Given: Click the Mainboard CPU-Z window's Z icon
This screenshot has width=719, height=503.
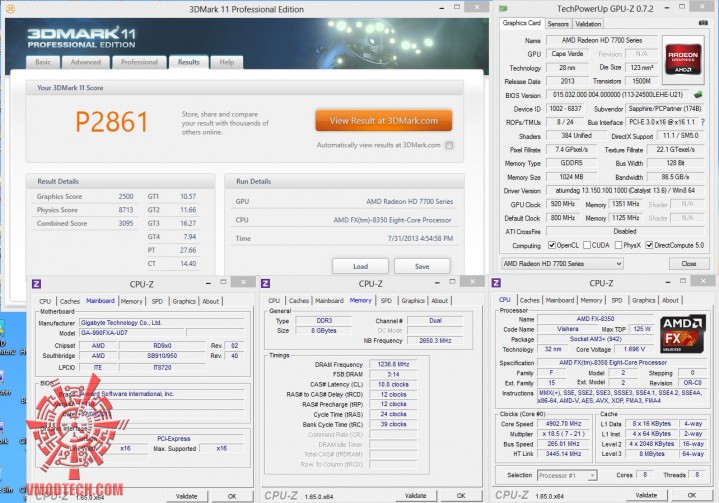Looking at the screenshot, I should (x=37, y=284).
